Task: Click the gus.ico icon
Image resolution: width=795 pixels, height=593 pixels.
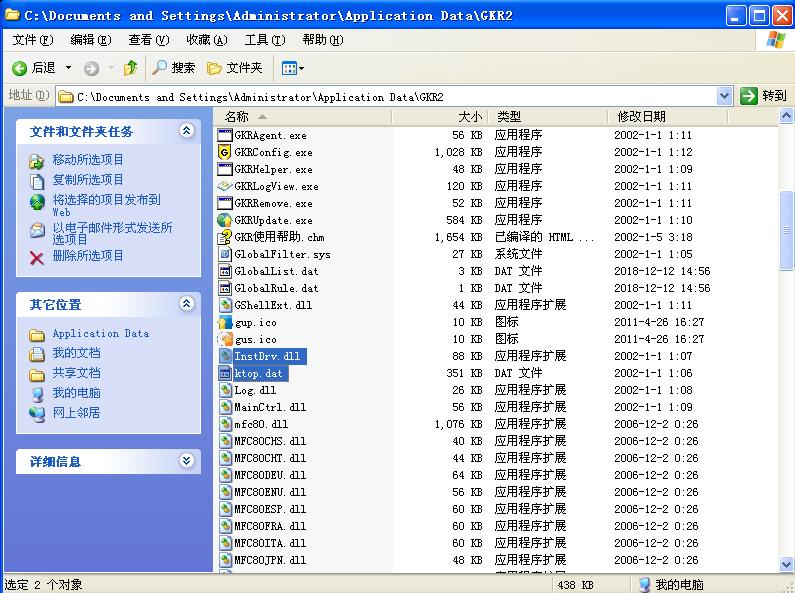Action: [224, 339]
